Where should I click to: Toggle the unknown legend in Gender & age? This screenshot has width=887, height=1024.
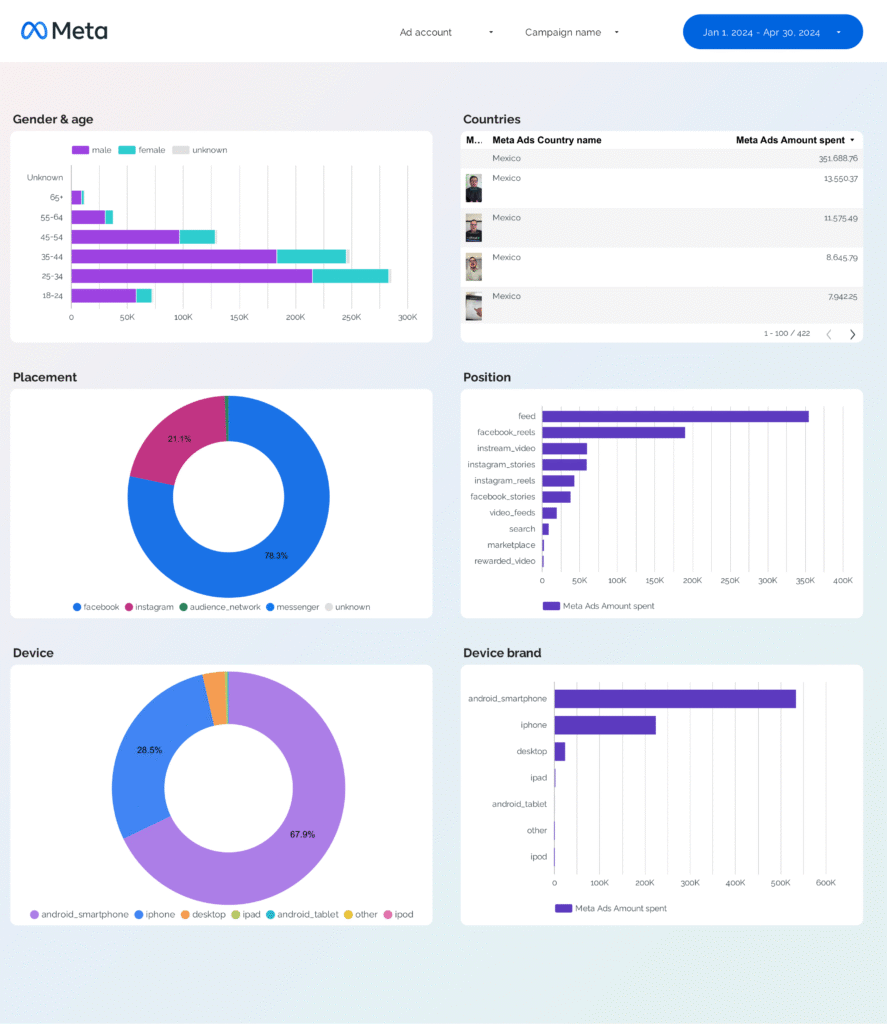click(200, 150)
